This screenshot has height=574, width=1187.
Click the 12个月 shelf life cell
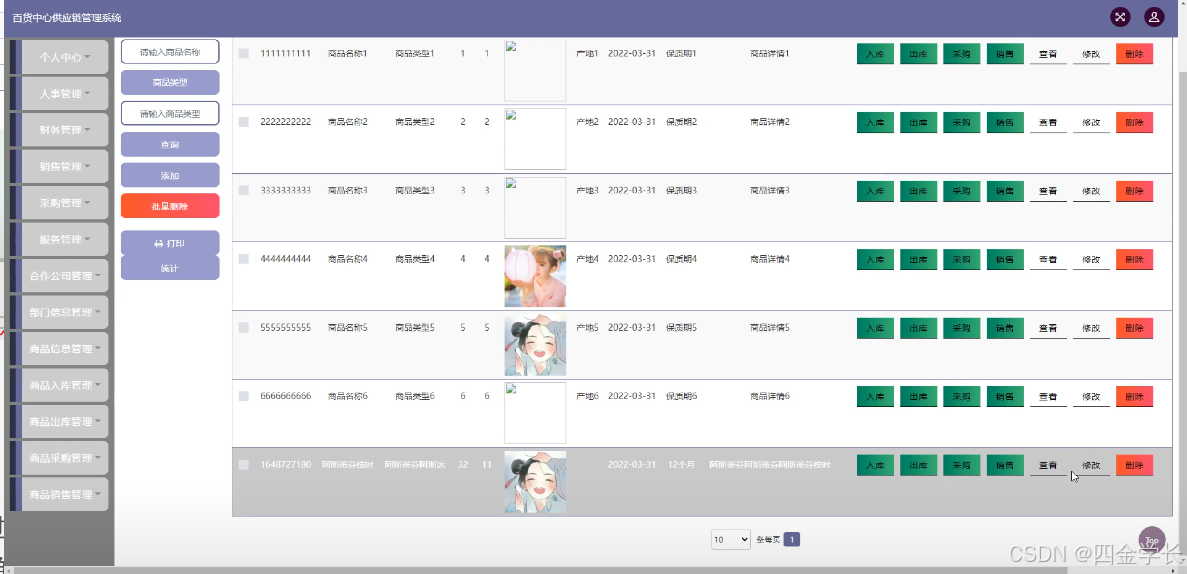(x=681, y=464)
